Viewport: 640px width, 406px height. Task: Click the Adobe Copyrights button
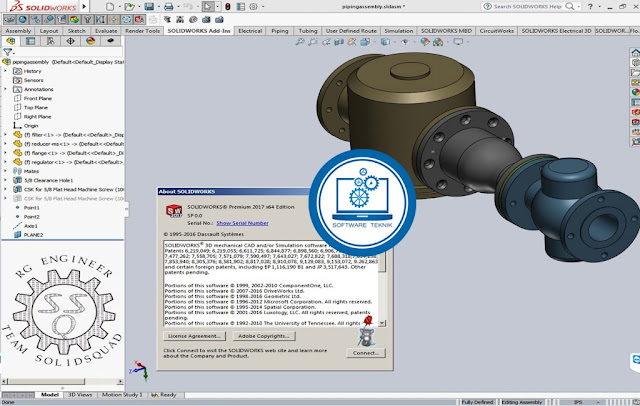pyautogui.click(x=264, y=336)
